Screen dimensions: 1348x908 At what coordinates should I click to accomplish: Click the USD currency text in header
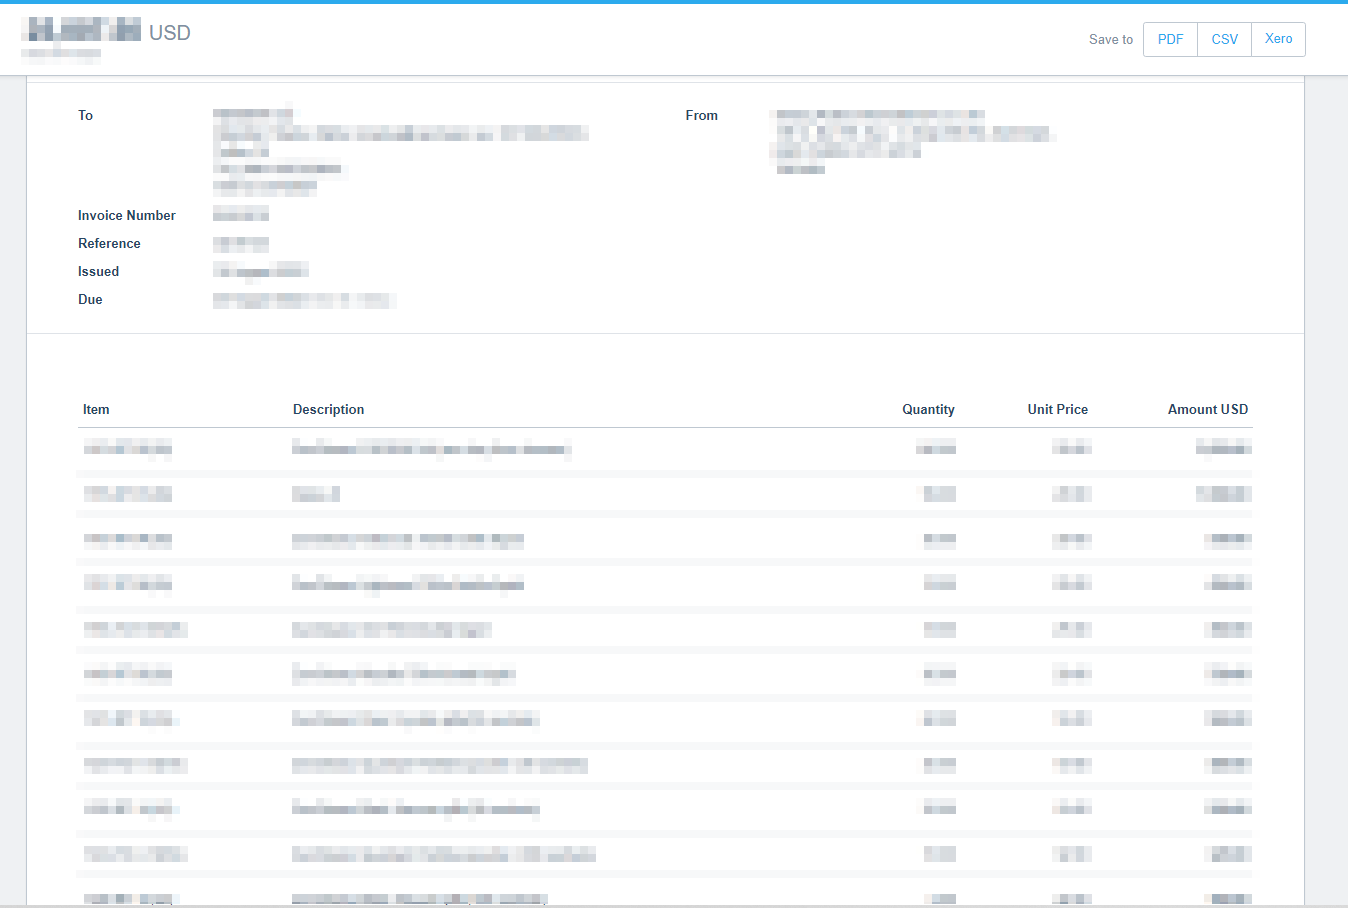tap(169, 33)
